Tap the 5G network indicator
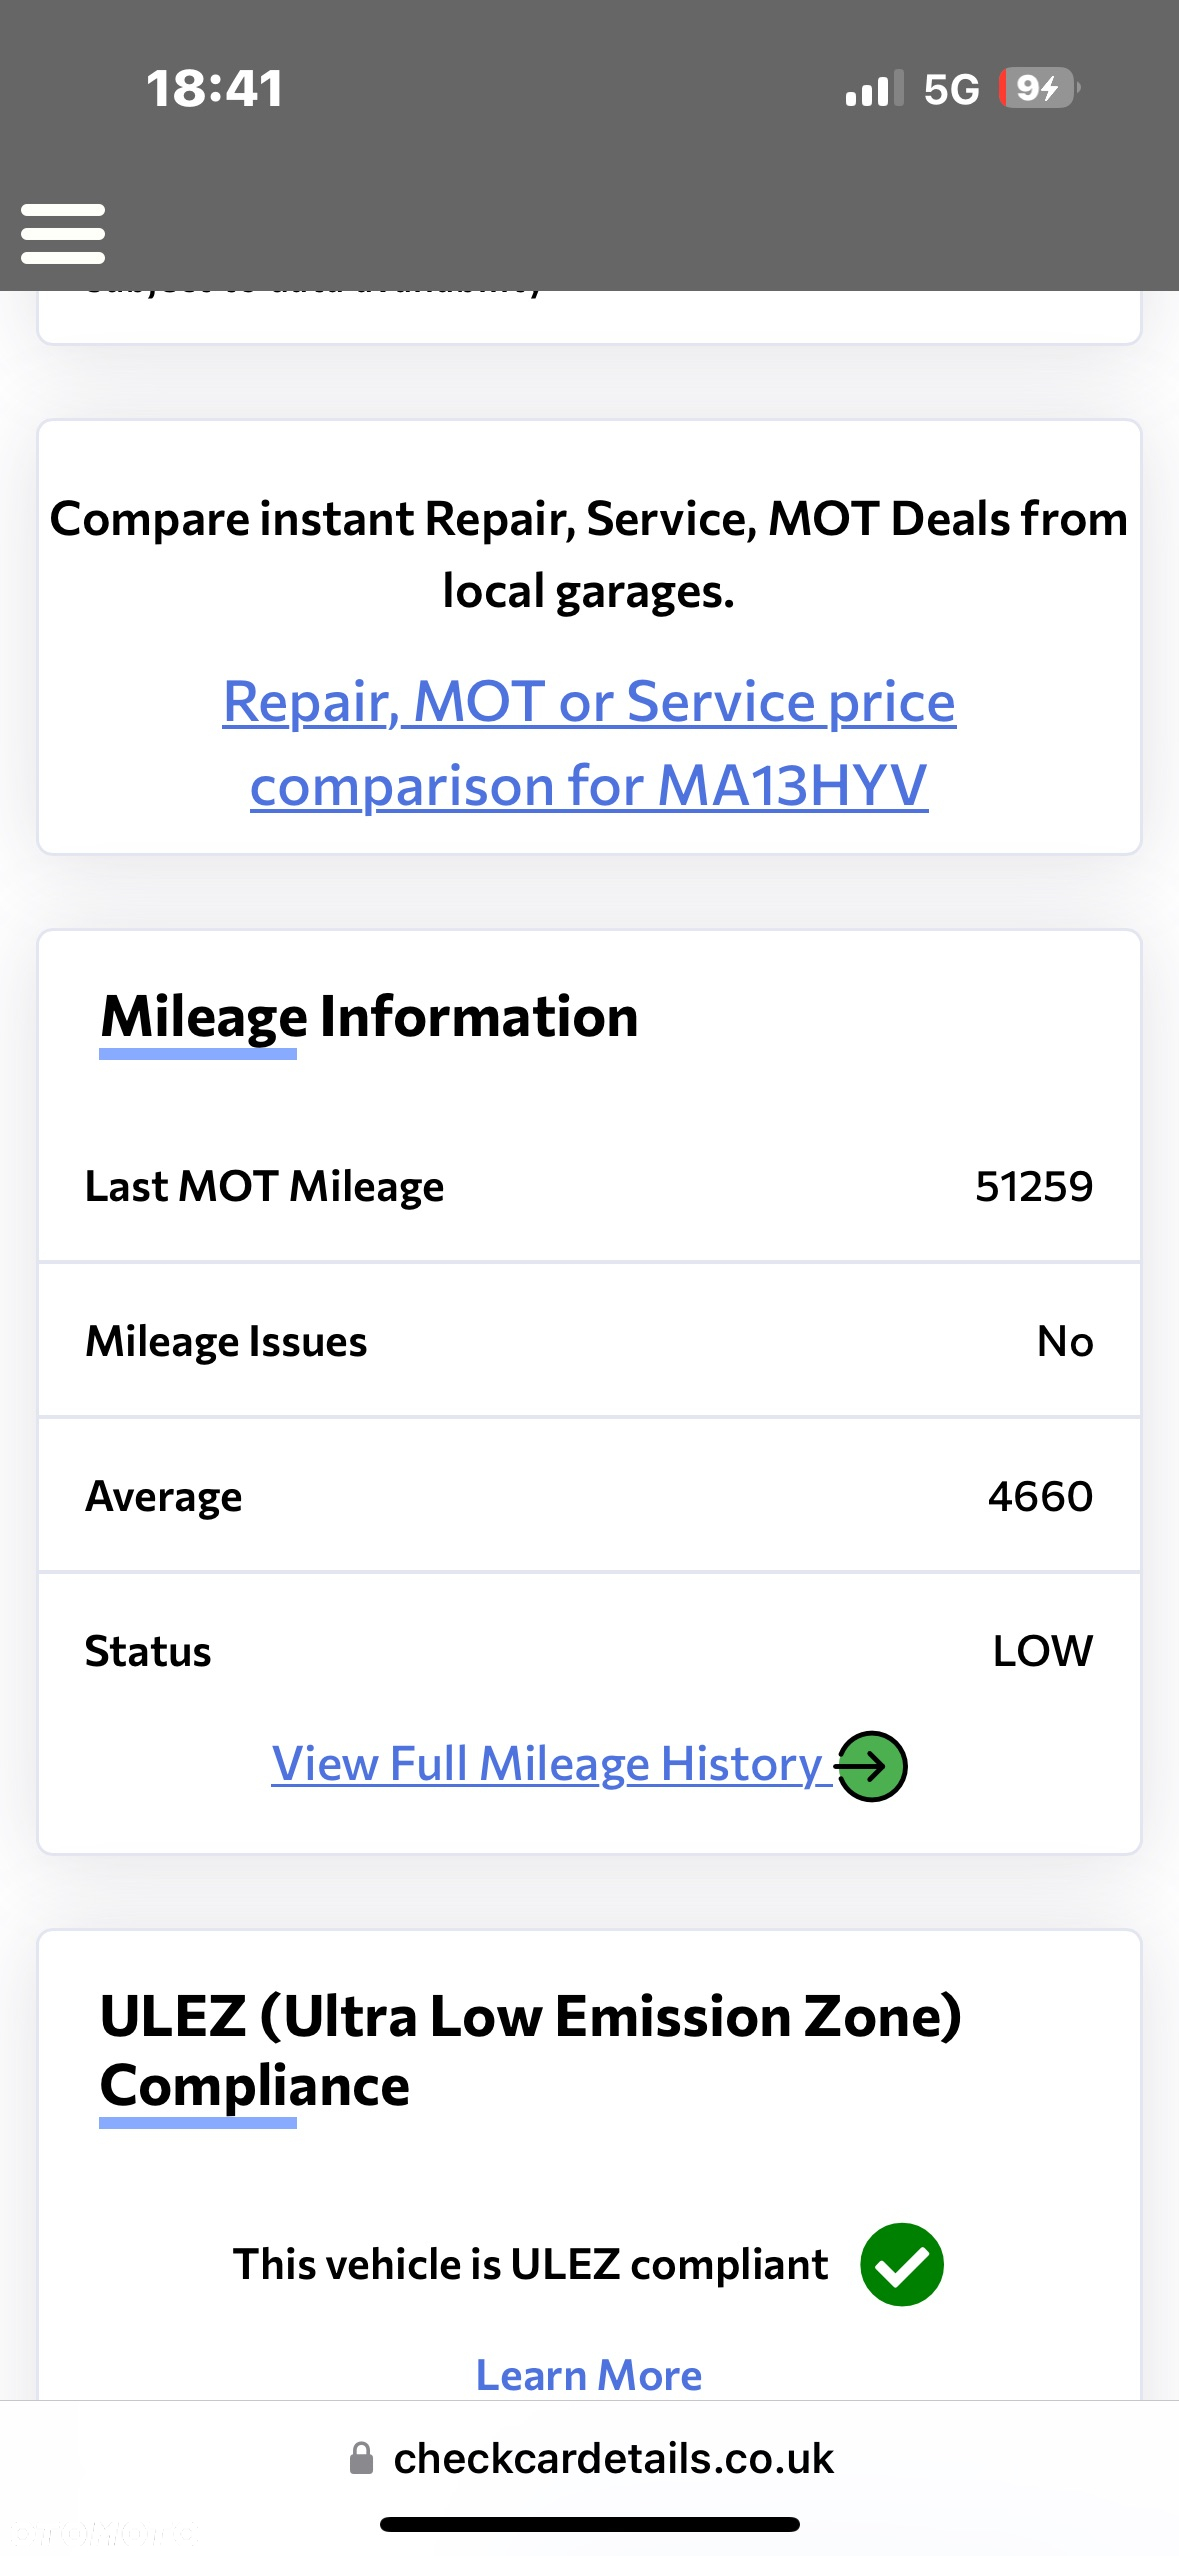The width and height of the screenshot is (1179, 2556). click(951, 89)
